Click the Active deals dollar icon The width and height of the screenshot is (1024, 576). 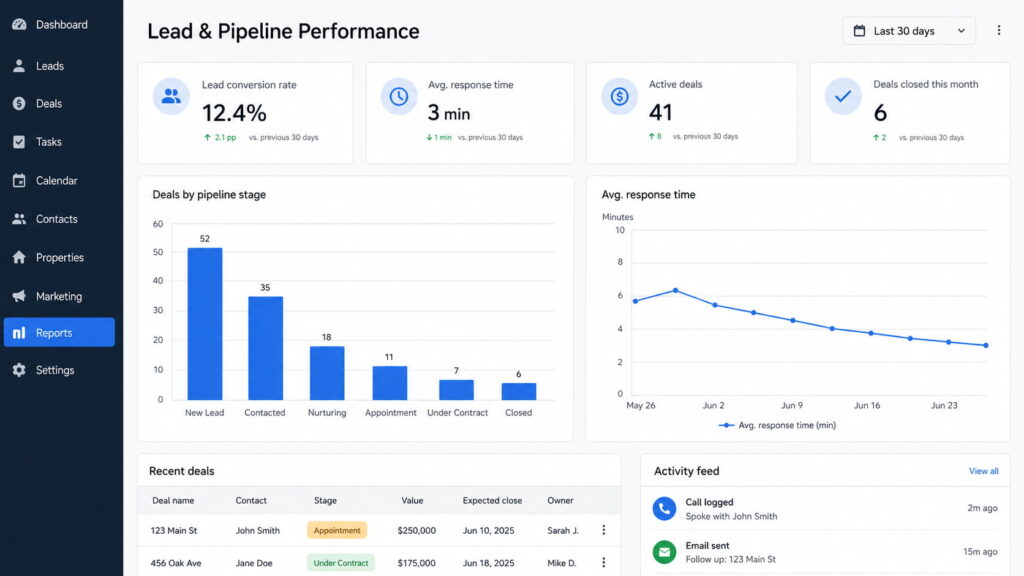tap(619, 96)
